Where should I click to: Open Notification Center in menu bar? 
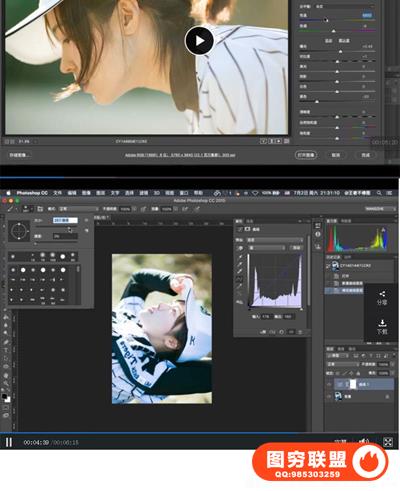(x=389, y=193)
